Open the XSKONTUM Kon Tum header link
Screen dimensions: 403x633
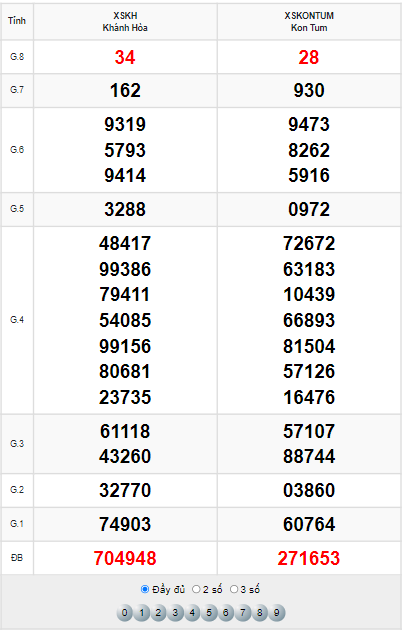(309, 22)
